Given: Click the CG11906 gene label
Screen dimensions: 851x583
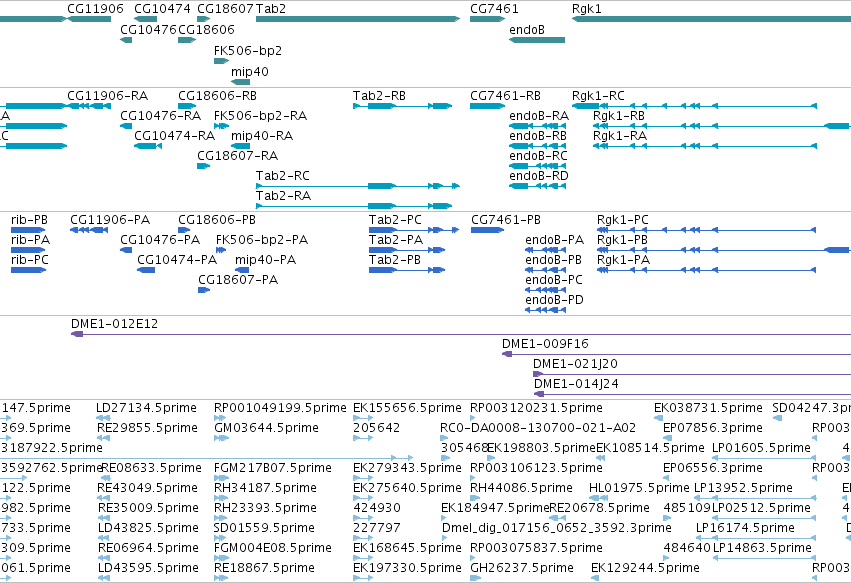Looking at the screenshot, I should click(96, 9).
